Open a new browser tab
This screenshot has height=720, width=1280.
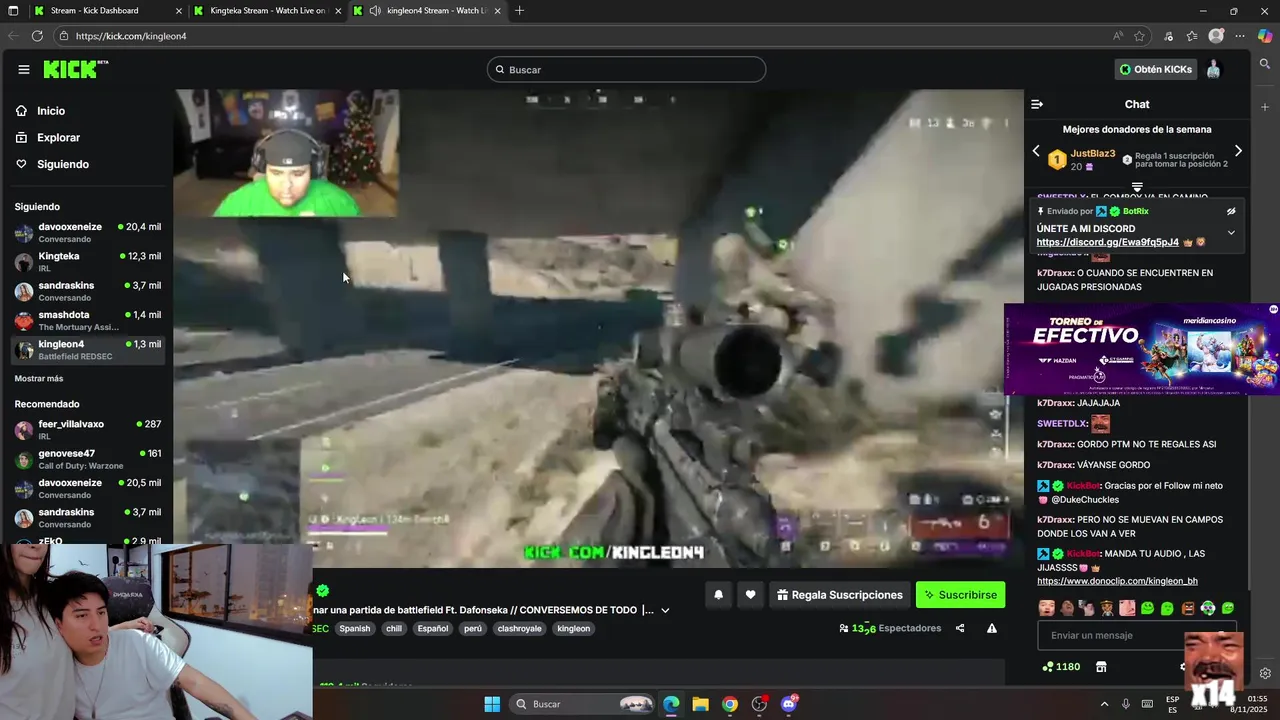pyautogui.click(x=519, y=11)
